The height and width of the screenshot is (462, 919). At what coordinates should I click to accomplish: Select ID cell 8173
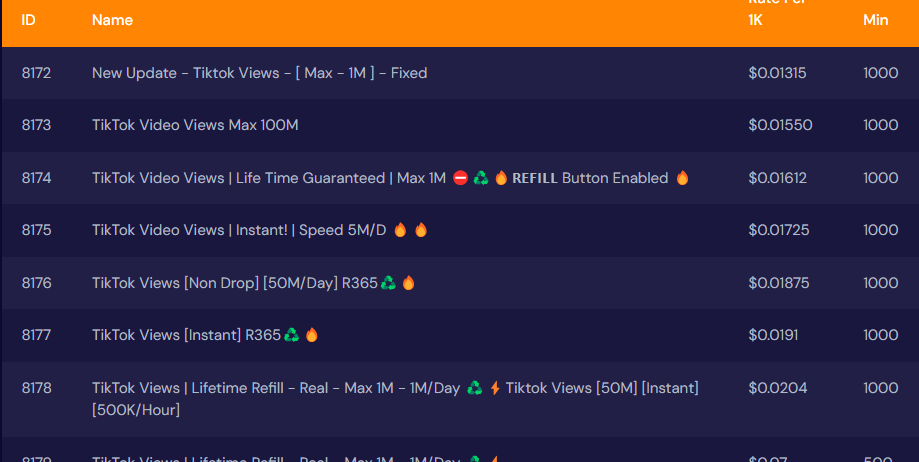pyautogui.click(x=36, y=125)
